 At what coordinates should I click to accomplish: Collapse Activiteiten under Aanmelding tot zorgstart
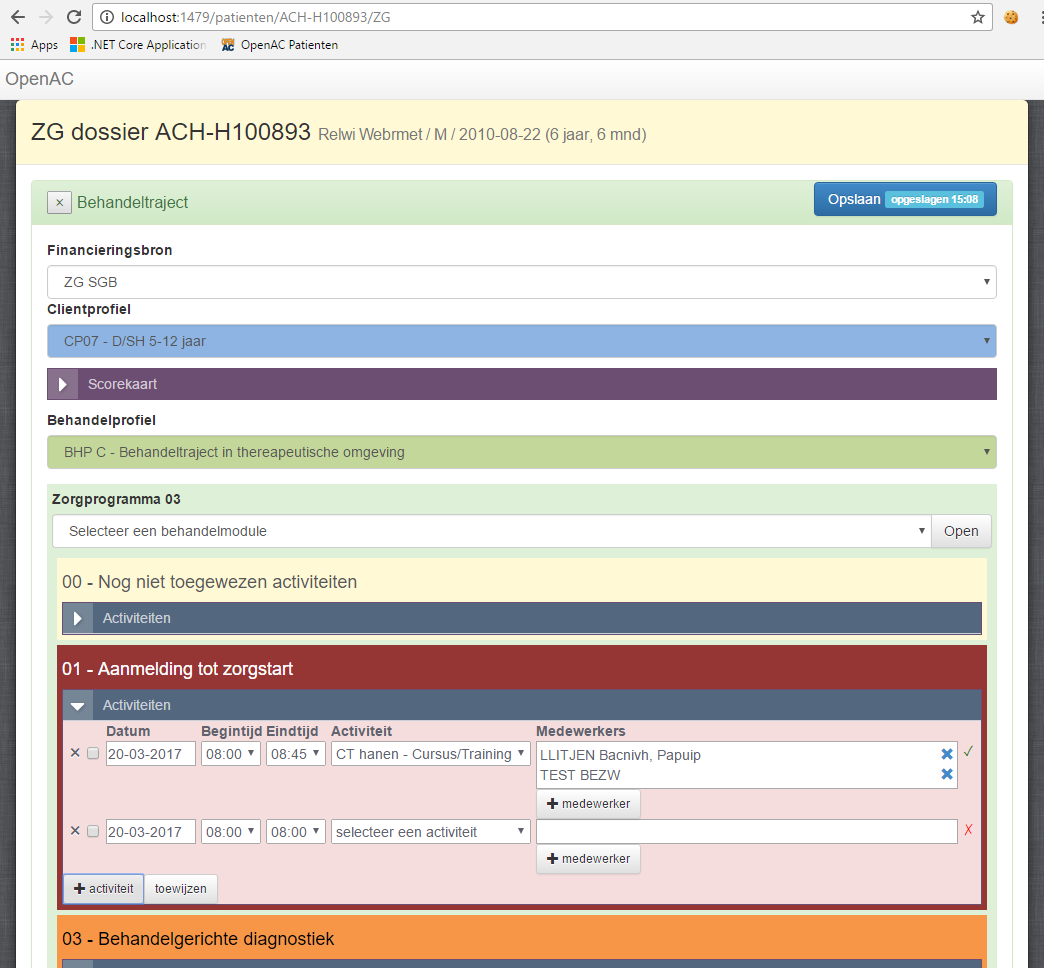(77, 705)
